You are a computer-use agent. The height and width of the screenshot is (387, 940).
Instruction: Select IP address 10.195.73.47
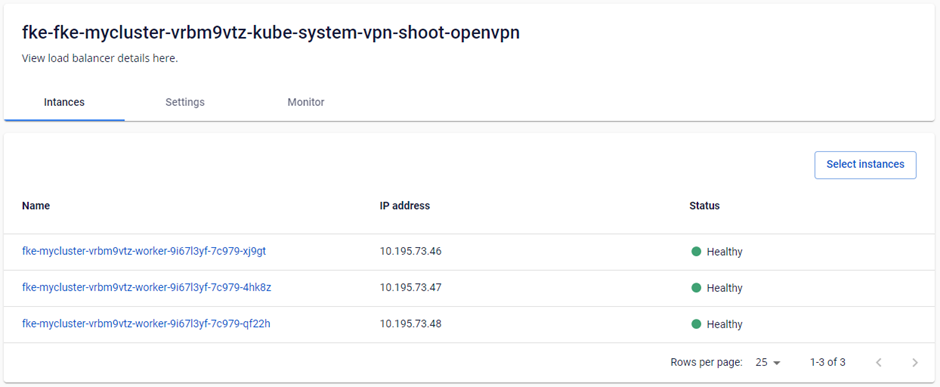(x=411, y=288)
